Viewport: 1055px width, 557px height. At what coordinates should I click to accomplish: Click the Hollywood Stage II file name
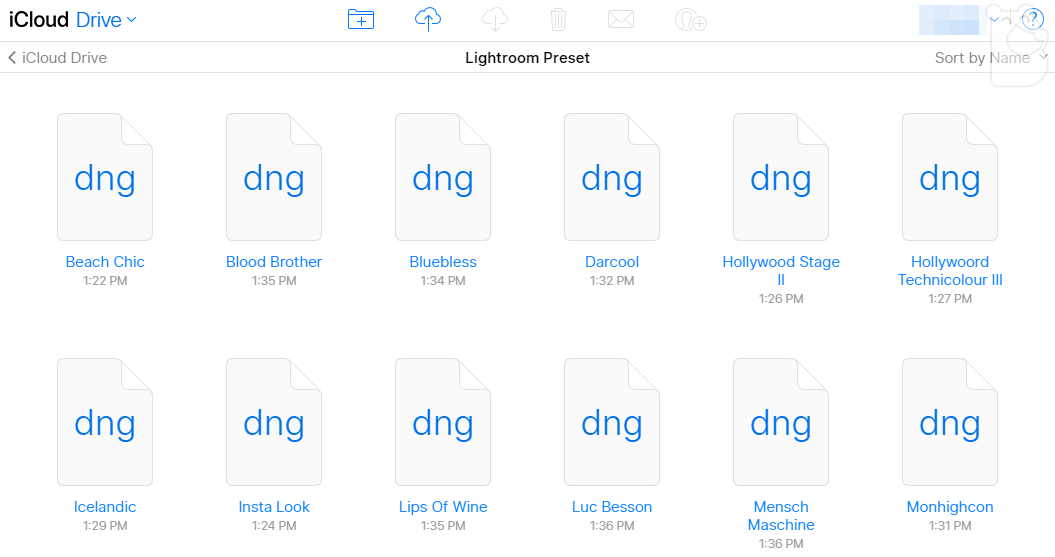[x=780, y=270]
